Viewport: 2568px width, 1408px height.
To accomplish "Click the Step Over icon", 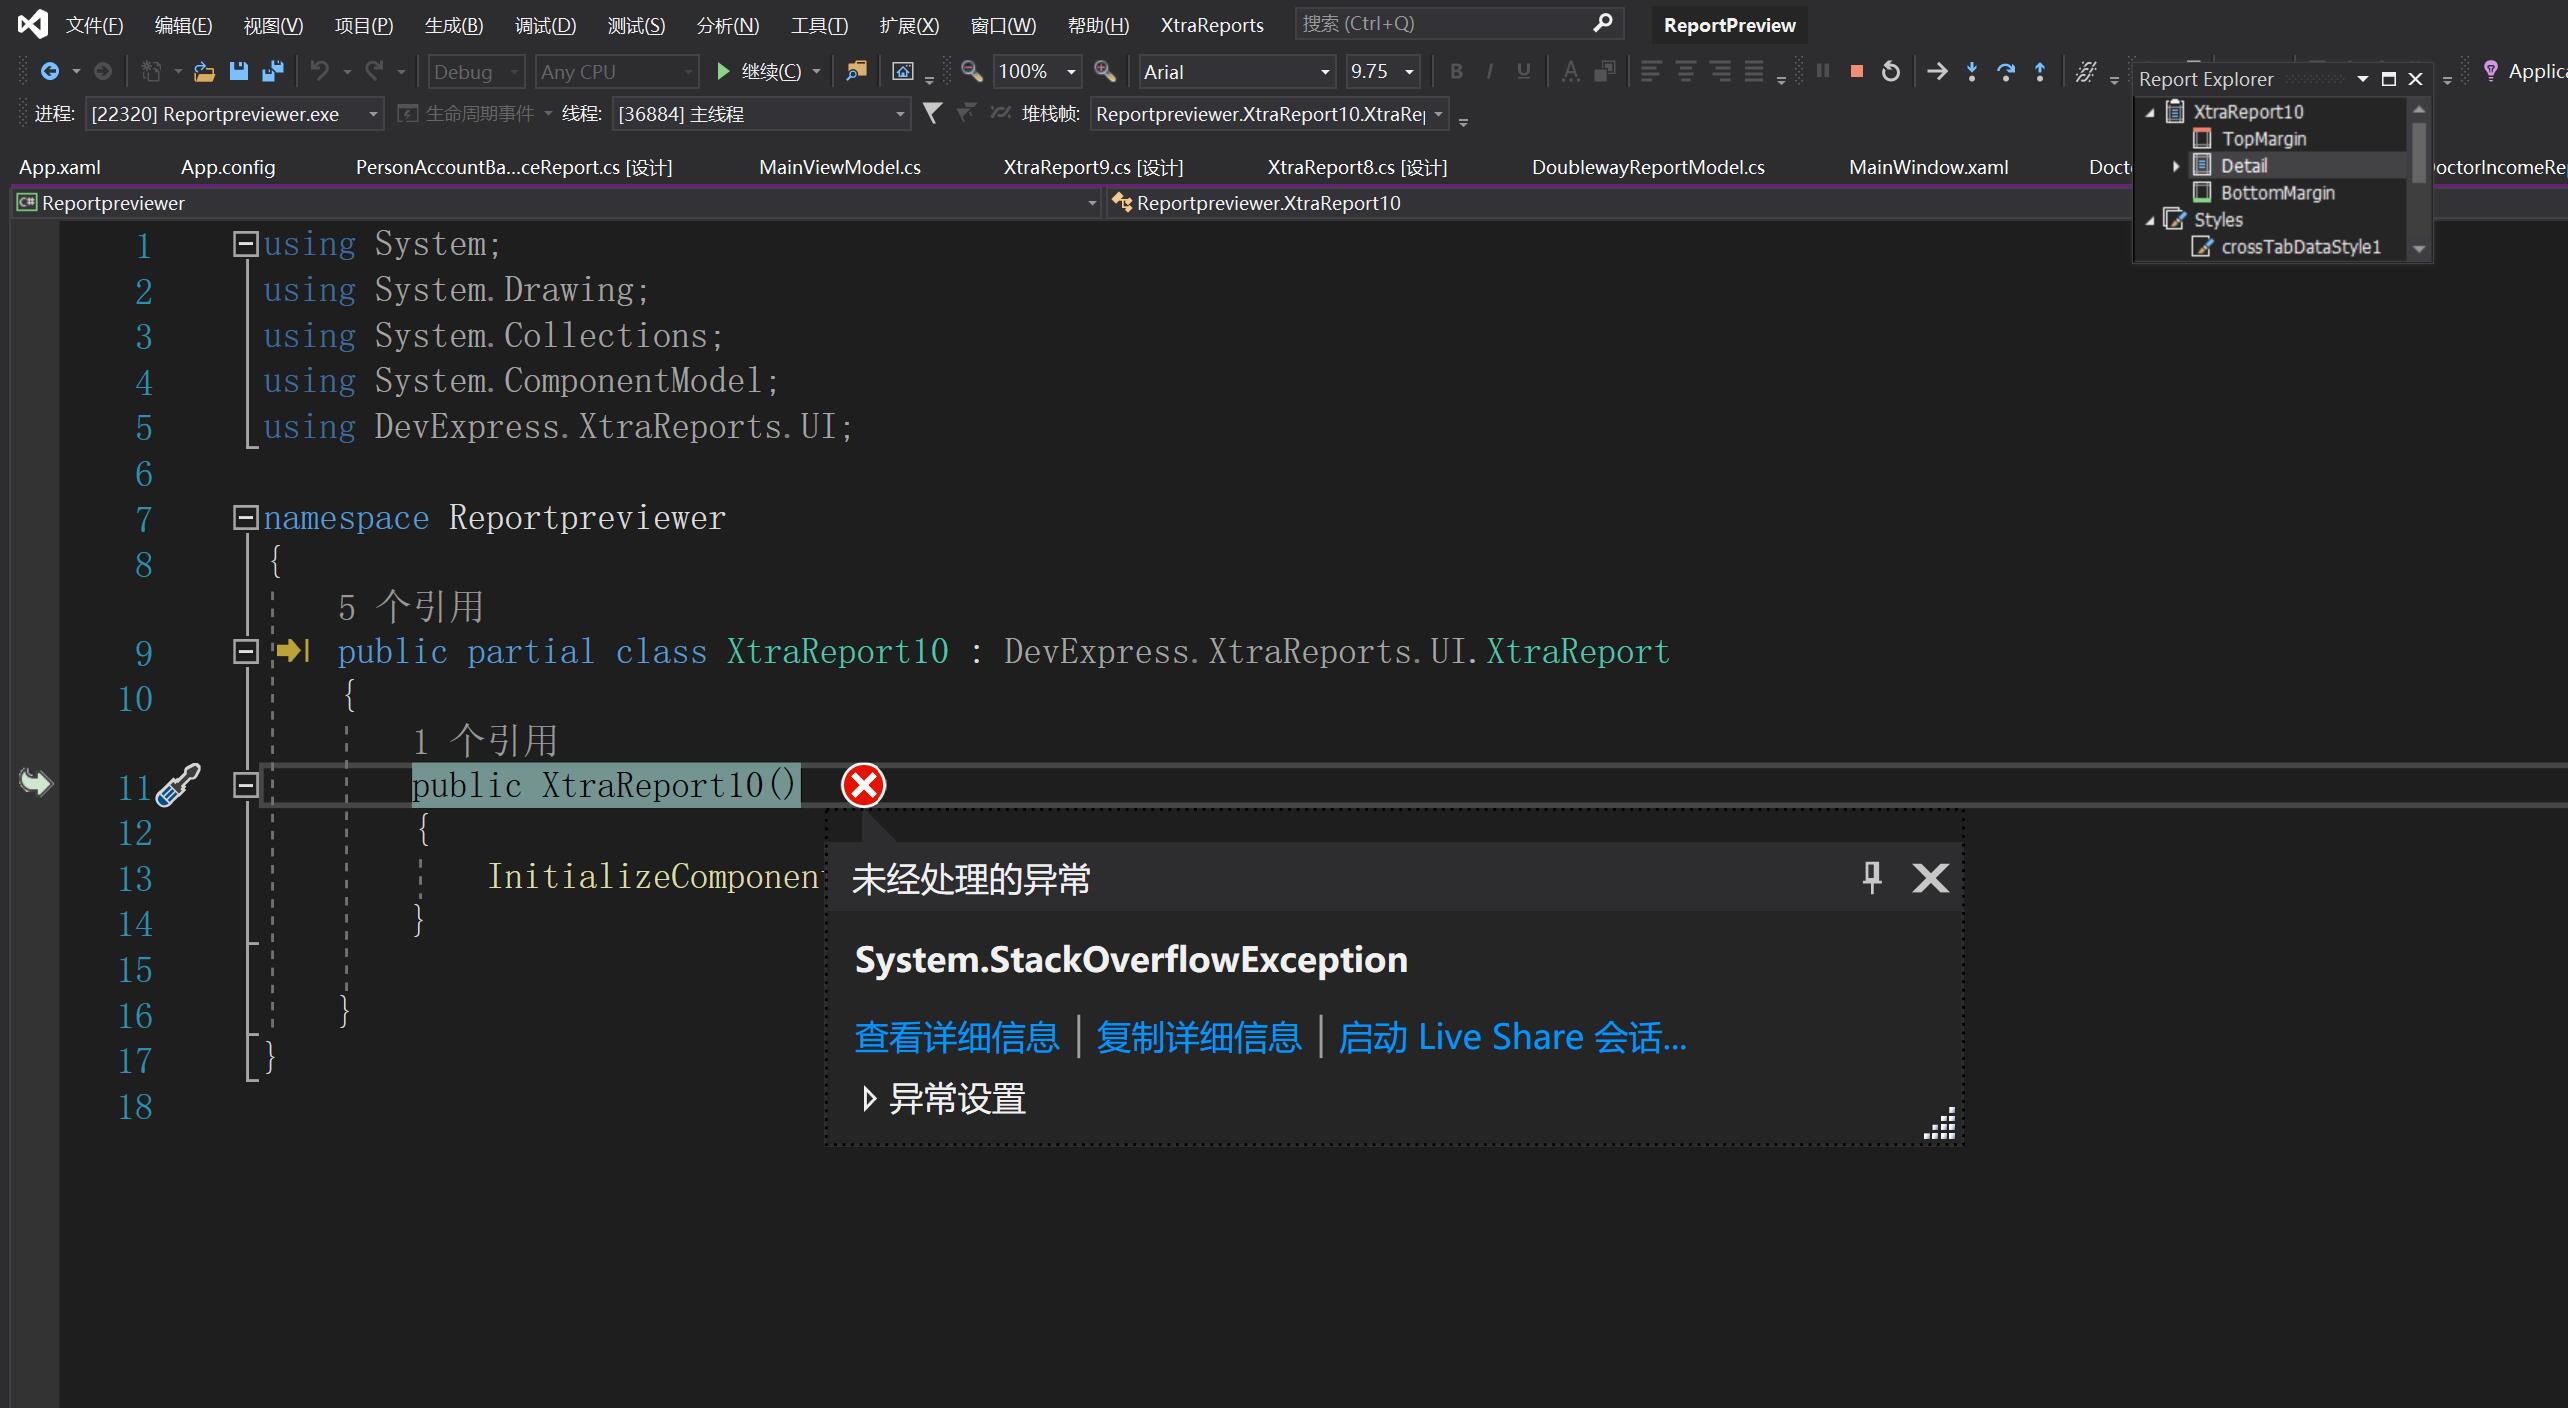I will coord(2006,71).
